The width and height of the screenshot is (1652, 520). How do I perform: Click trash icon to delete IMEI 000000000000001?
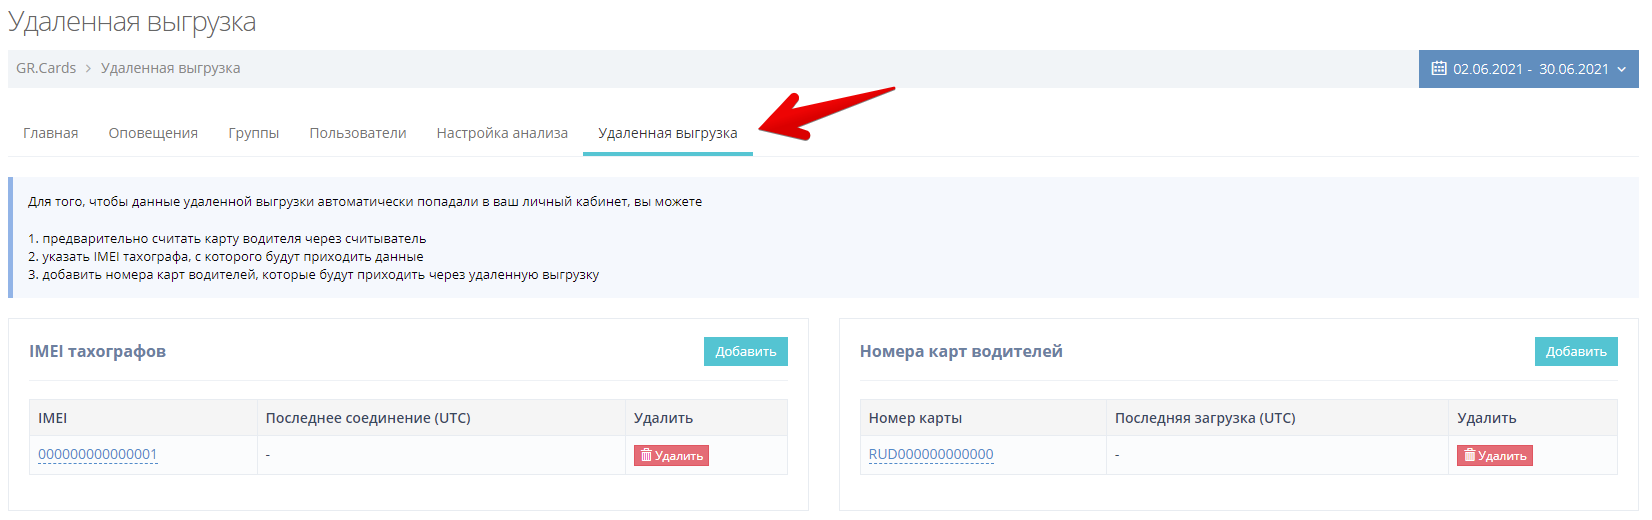point(646,455)
